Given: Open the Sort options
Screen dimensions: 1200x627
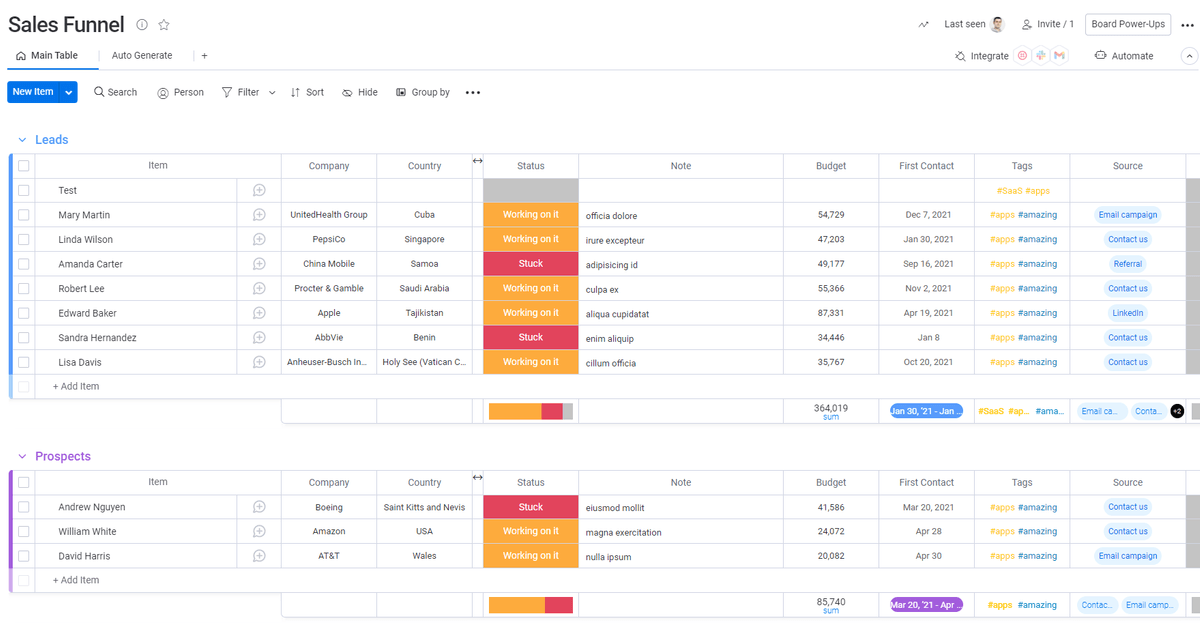Looking at the screenshot, I should (x=307, y=92).
